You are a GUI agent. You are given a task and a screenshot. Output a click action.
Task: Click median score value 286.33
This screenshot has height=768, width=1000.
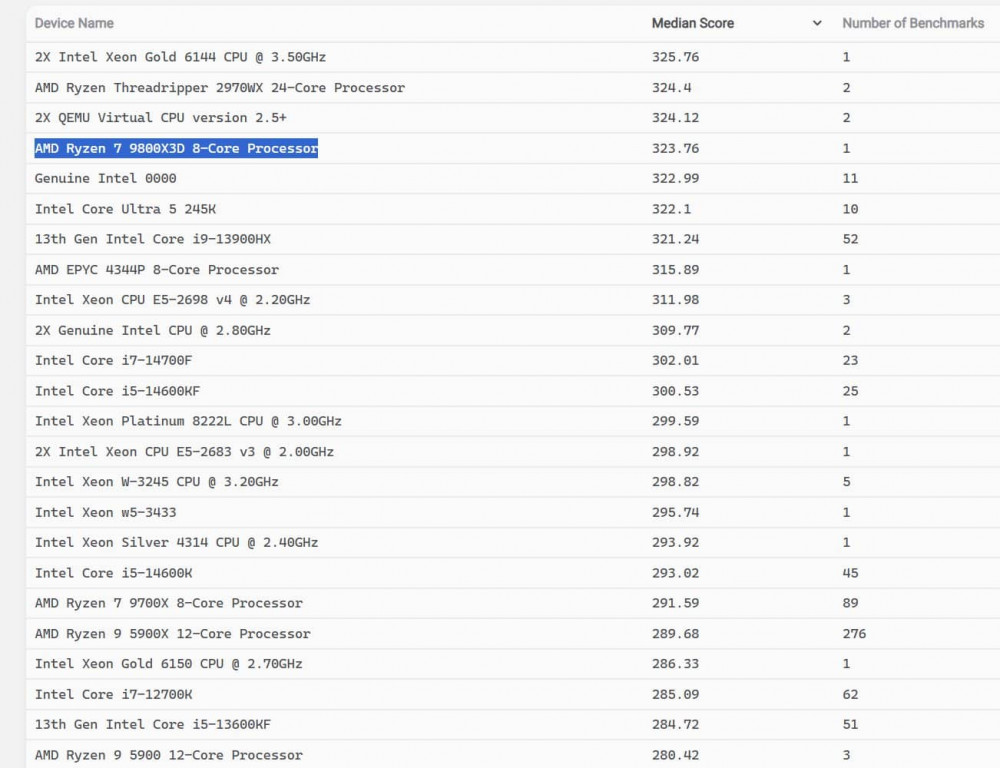675,663
